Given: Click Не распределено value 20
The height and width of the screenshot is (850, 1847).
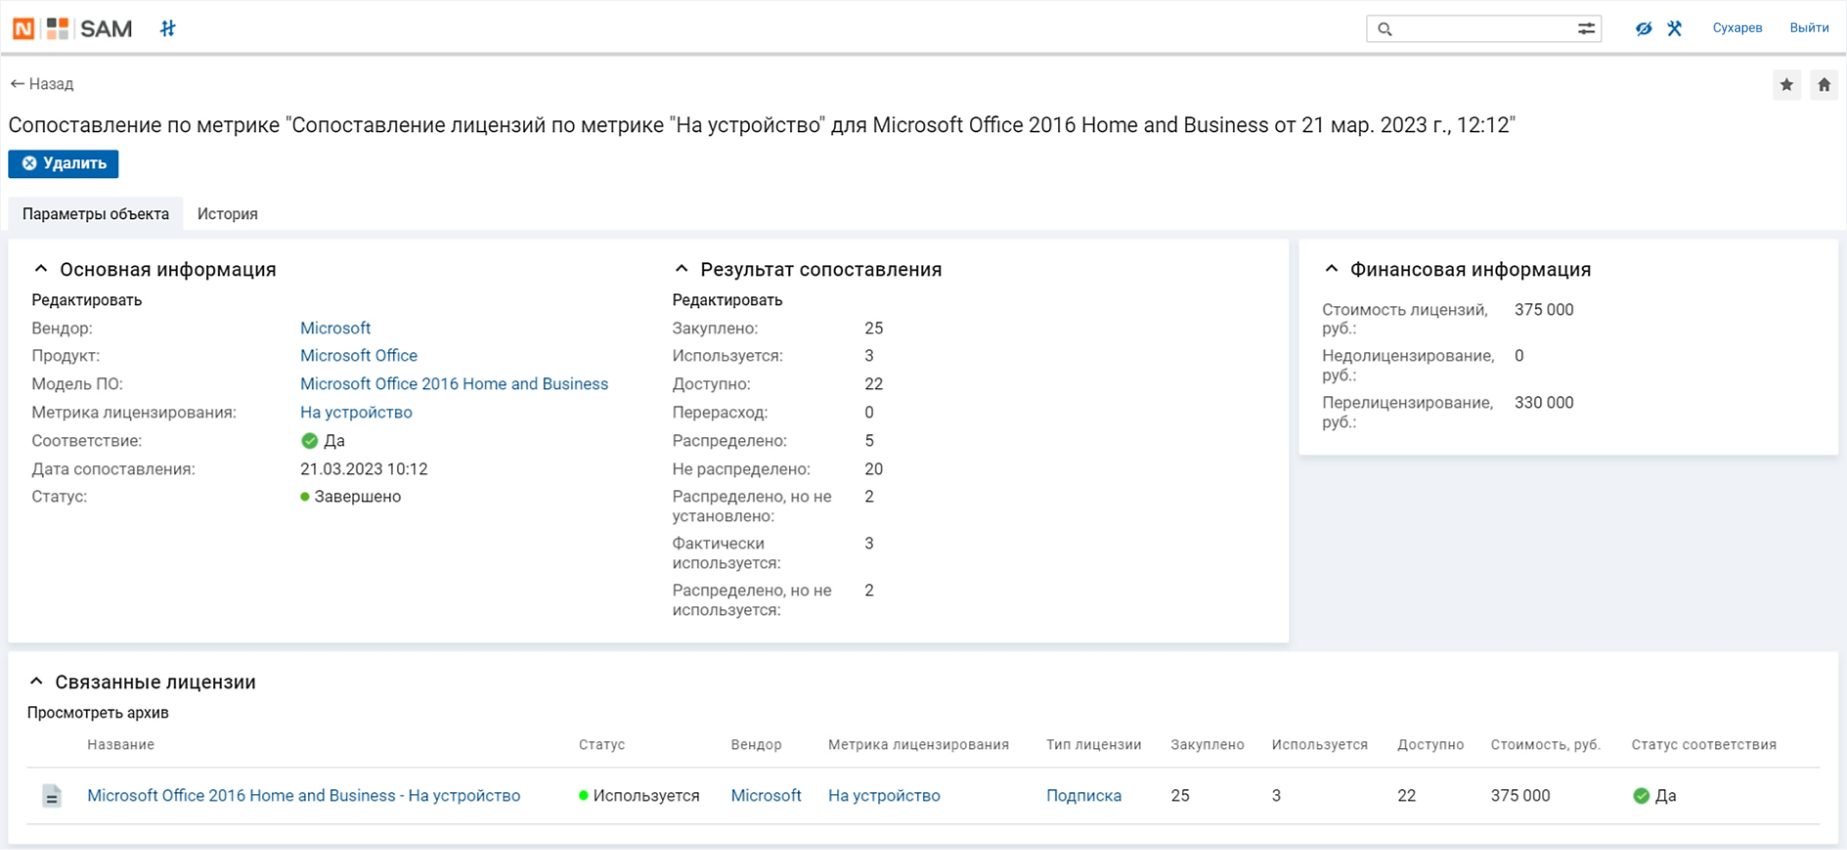Looking at the screenshot, I should [874, 469].
